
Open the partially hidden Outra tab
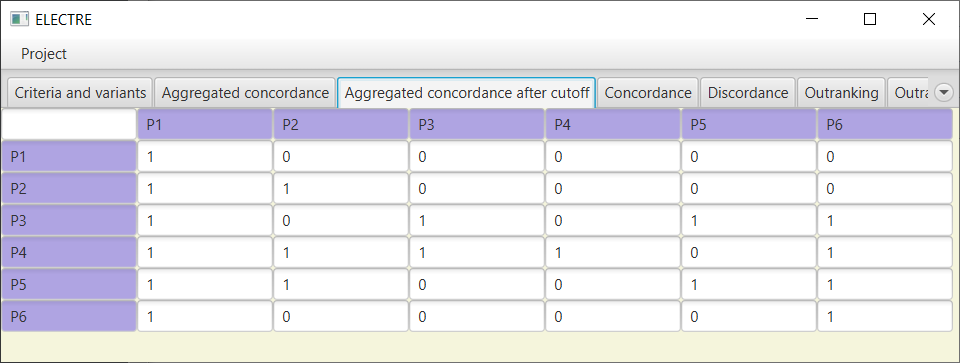909,93
